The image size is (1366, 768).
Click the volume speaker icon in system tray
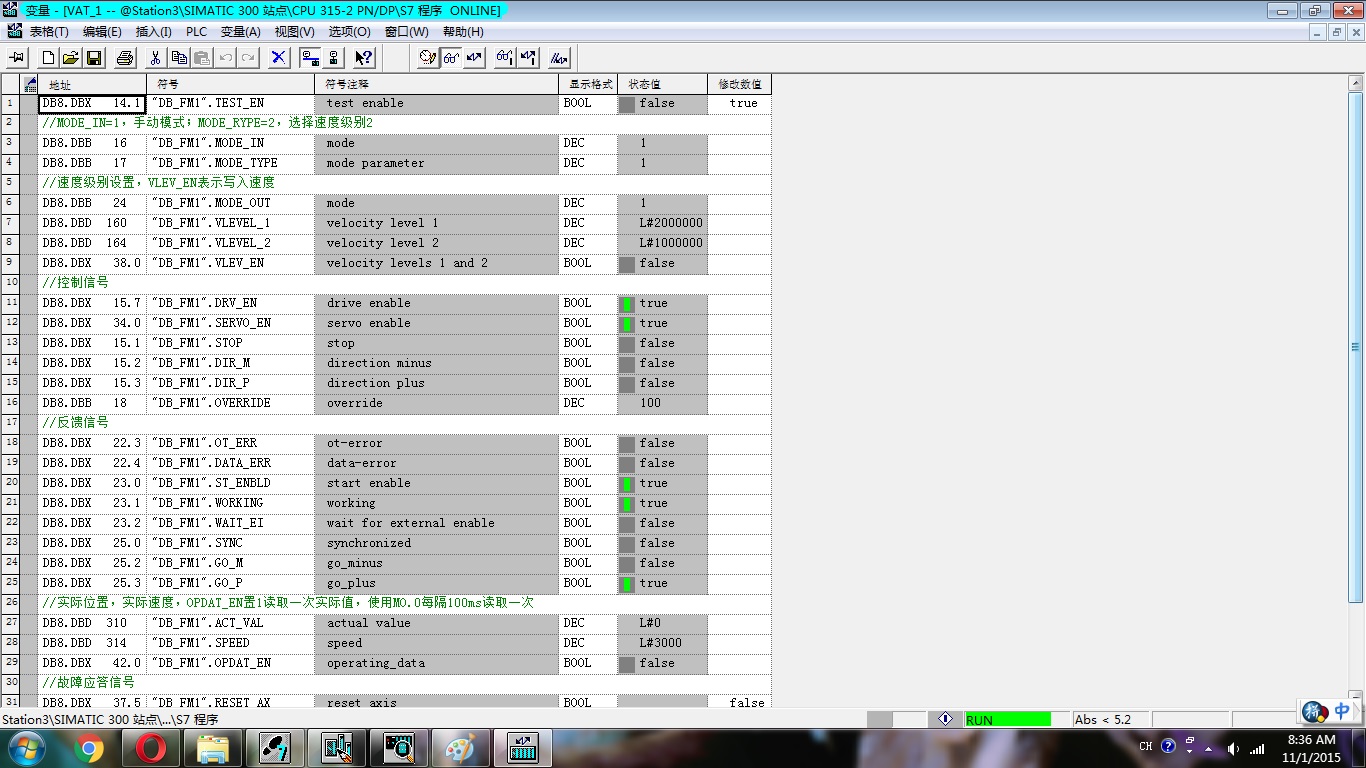[1232, 749]
